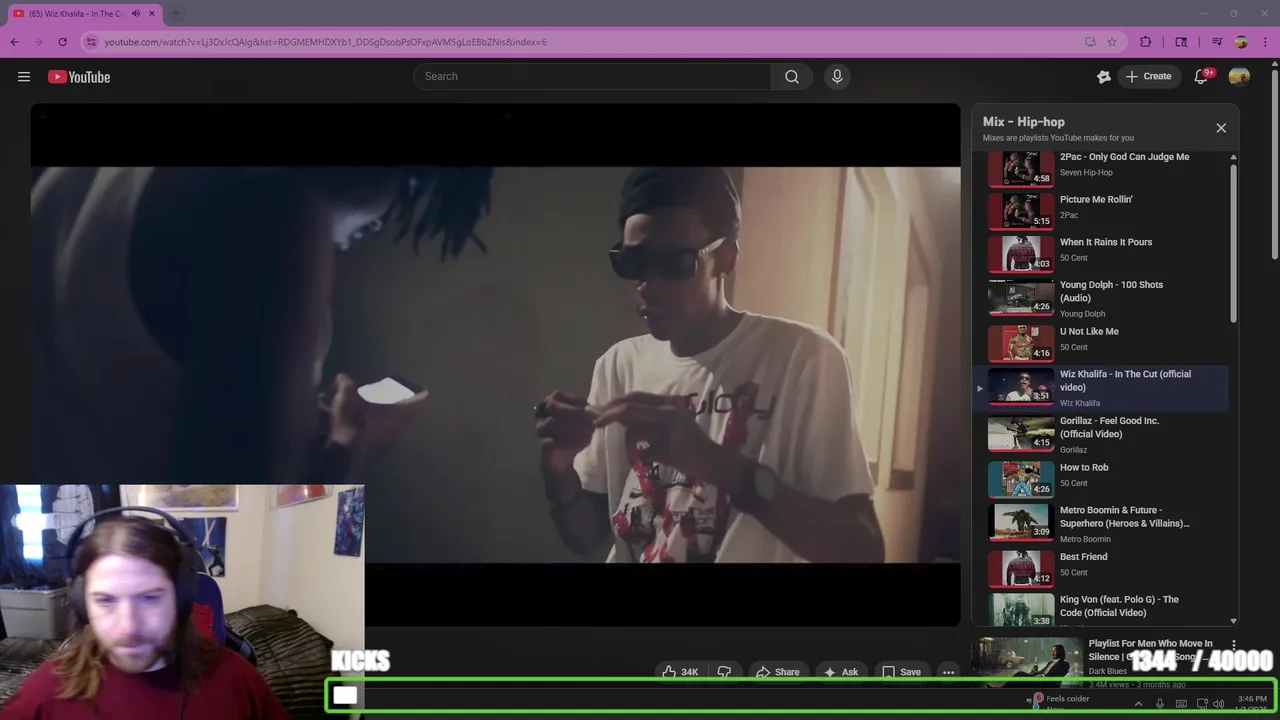Dislike the video
Viewport: 1280px width, 720px height.
point(724,672)
